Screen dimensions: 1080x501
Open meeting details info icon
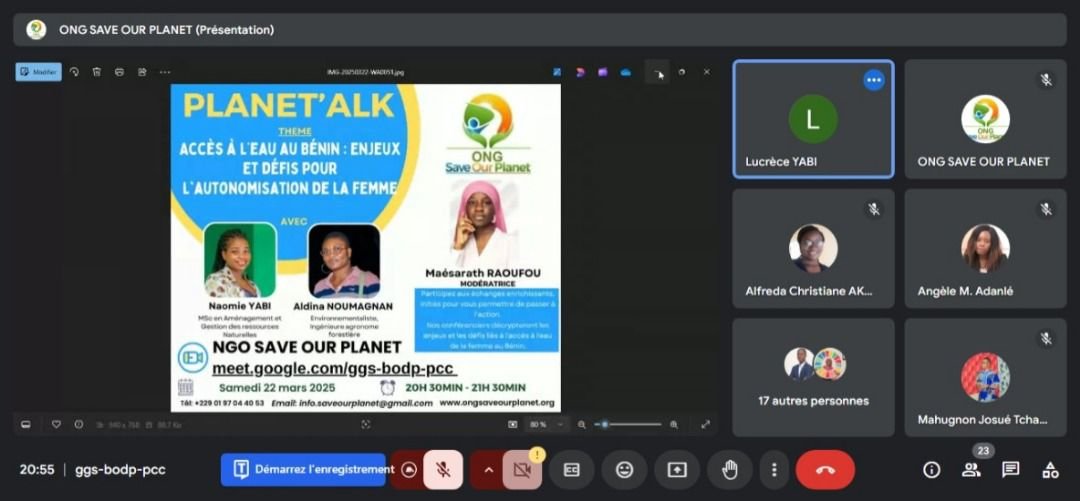coord(931,470)
